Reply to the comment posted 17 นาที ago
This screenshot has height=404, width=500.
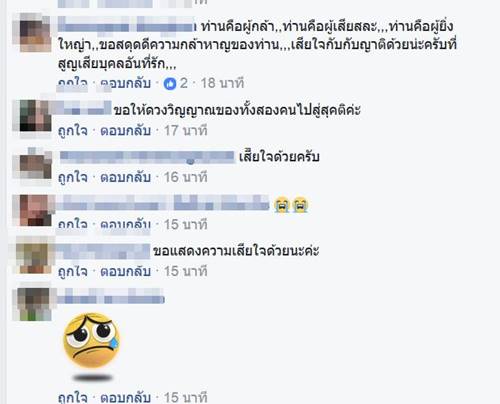[x=126, y=131]
